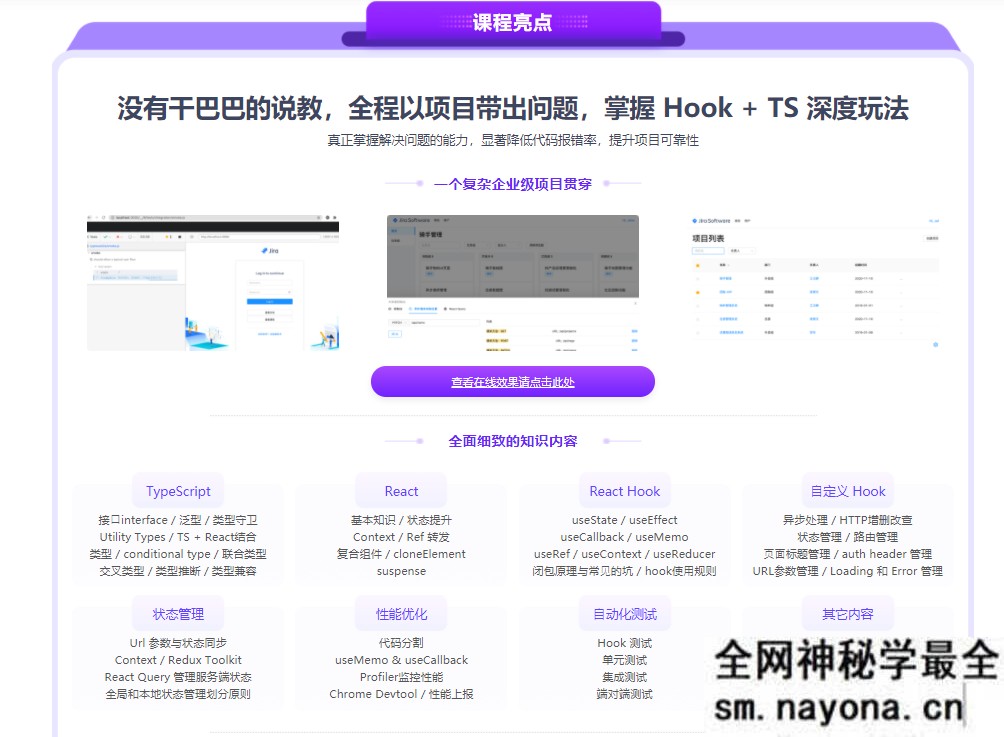Click the text URL参数管理 / Loading 和 Error 管理
1004x737 pixels.
[x=848, y=571]
